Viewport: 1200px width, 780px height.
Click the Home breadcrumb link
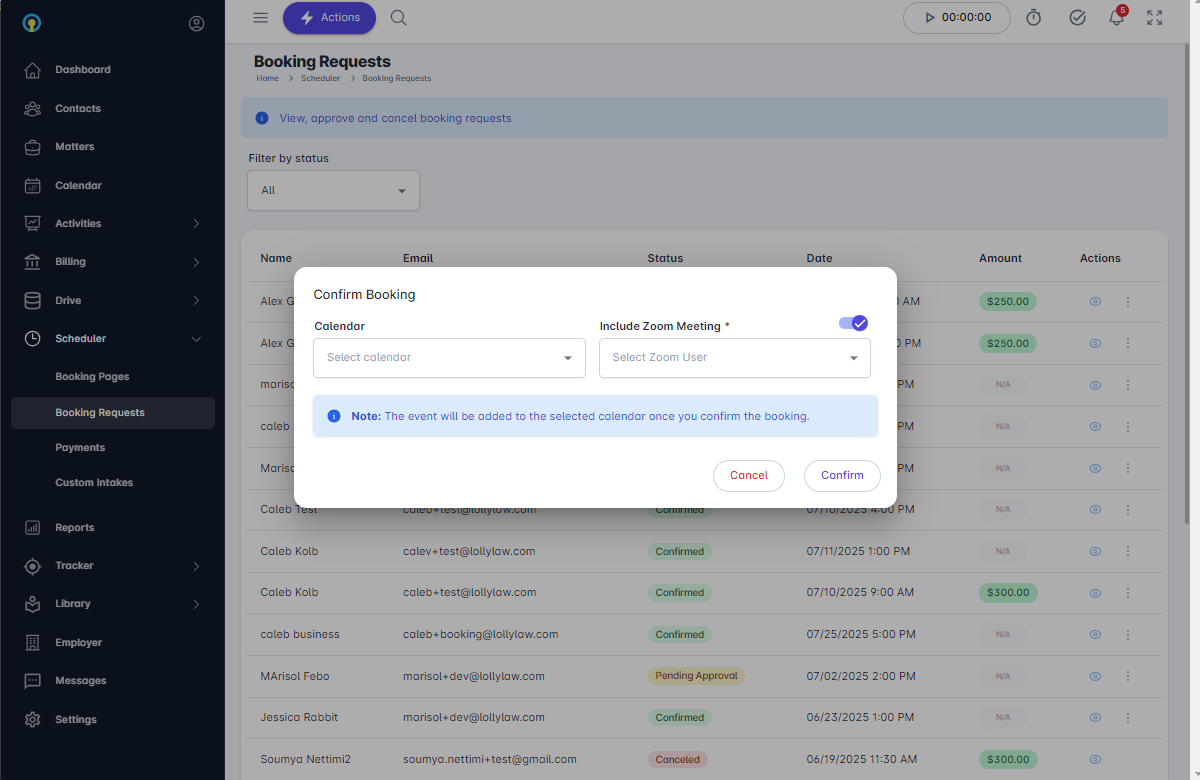(x=267, y=78)
